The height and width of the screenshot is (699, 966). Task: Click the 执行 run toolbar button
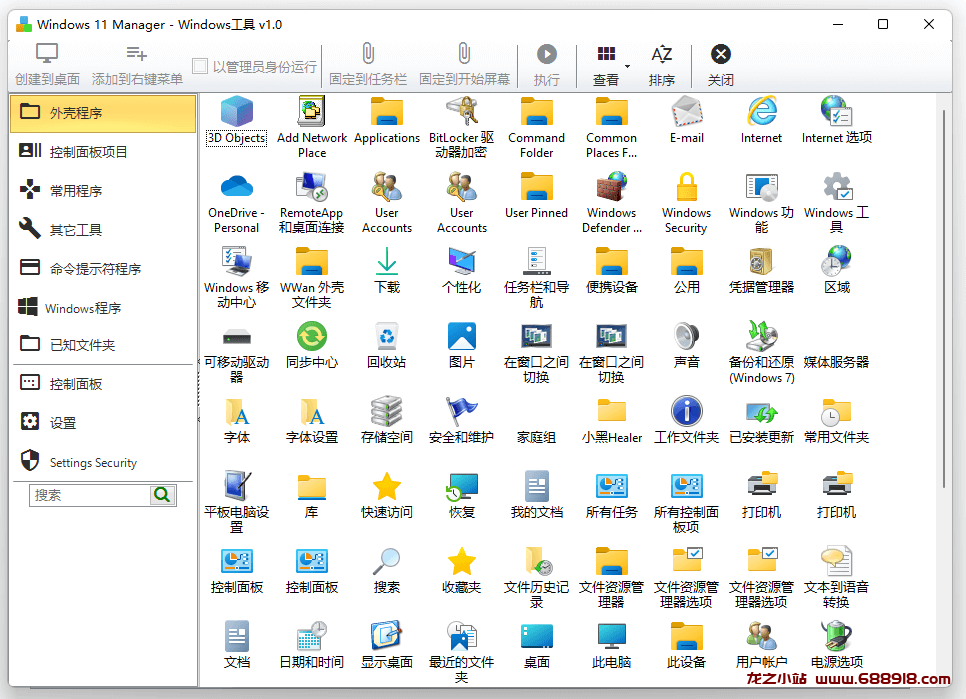[x=546, y=64]
